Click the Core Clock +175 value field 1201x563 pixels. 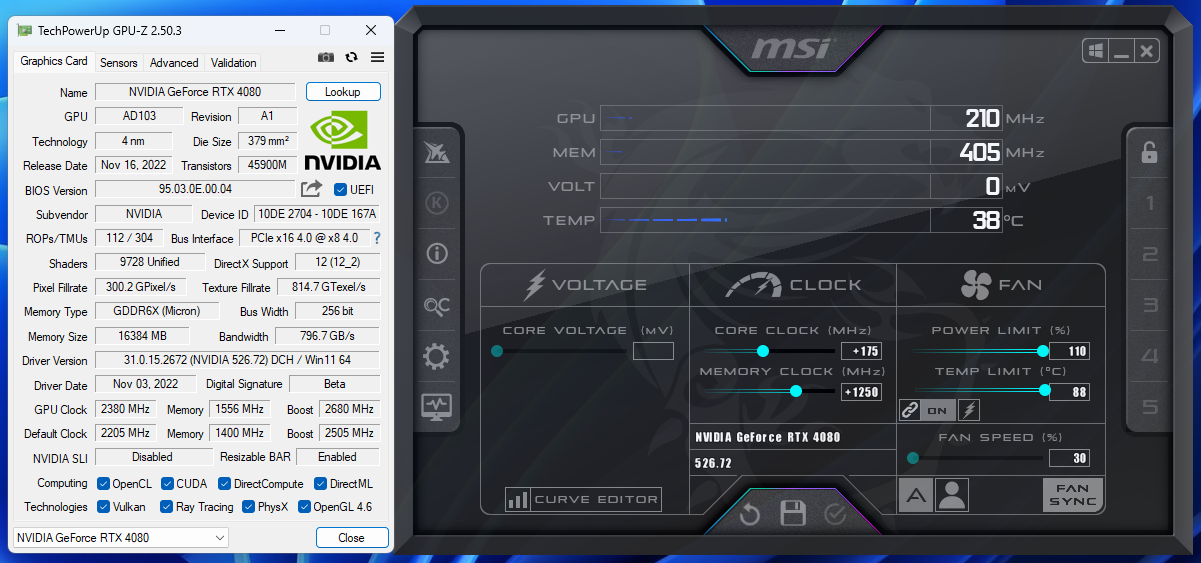click(x=861, y=351)
